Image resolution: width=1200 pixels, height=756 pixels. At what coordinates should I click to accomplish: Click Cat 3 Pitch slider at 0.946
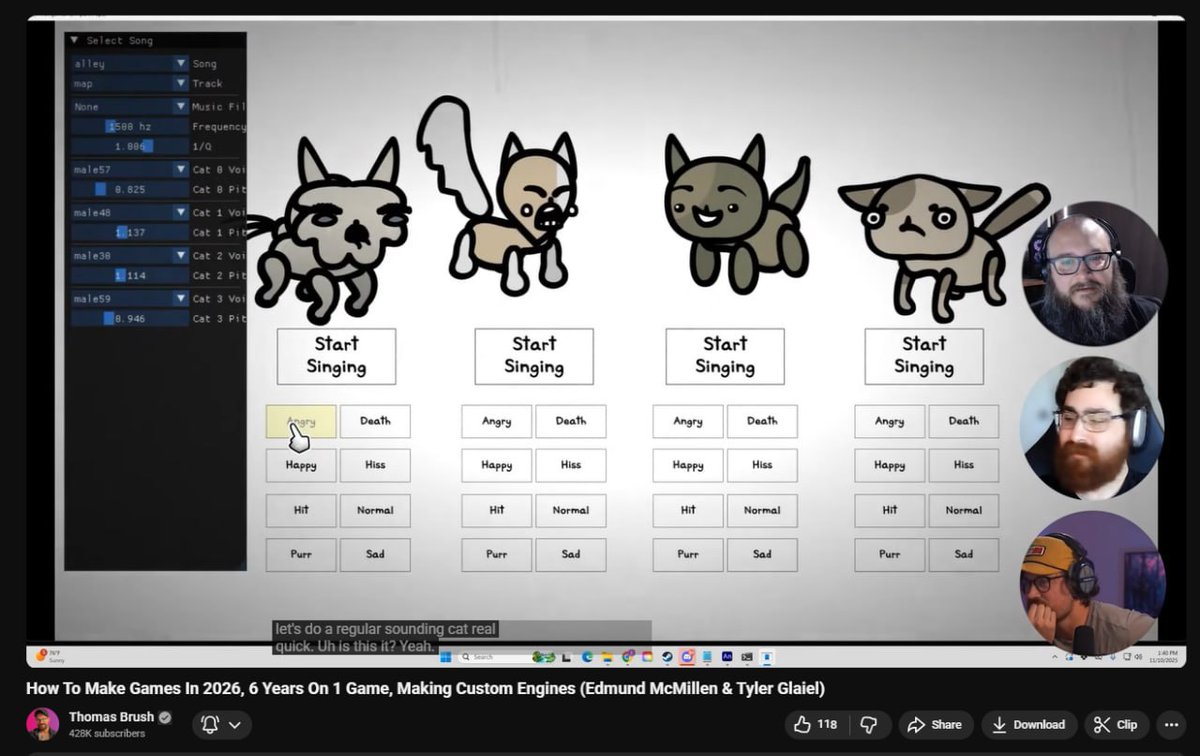click(129, 318)
